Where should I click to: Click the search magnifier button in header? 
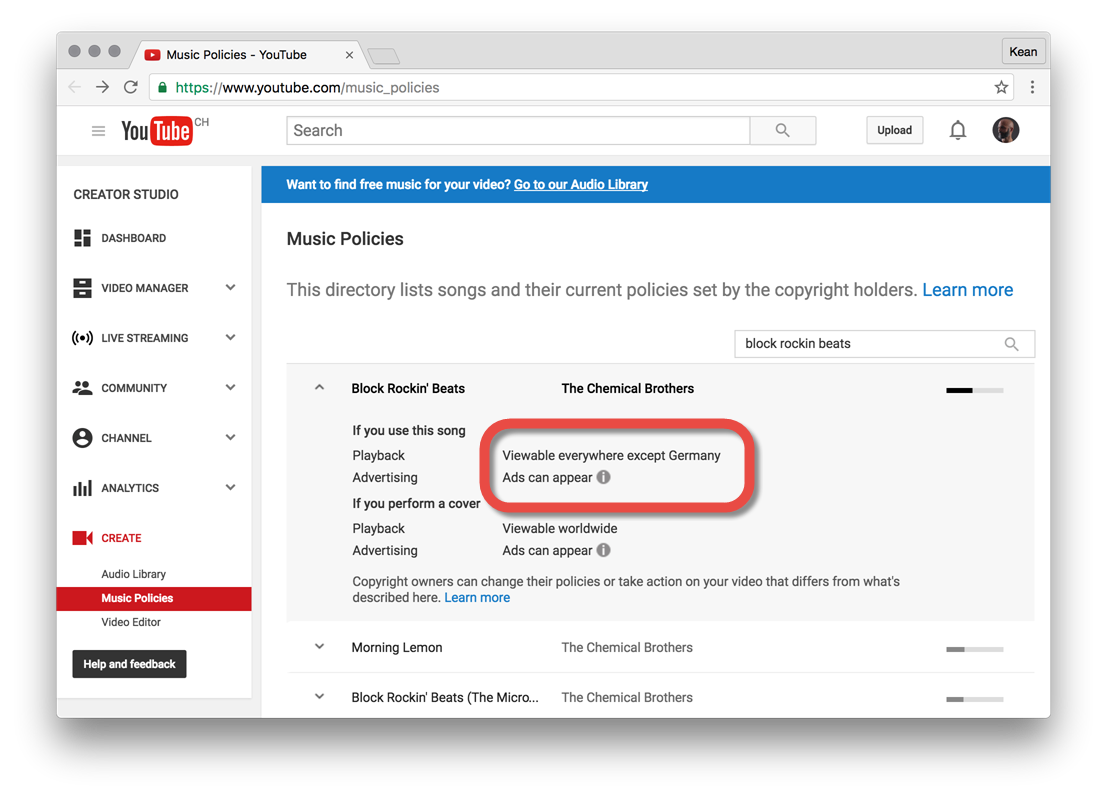pyautogui.click(x=782, y=131)
